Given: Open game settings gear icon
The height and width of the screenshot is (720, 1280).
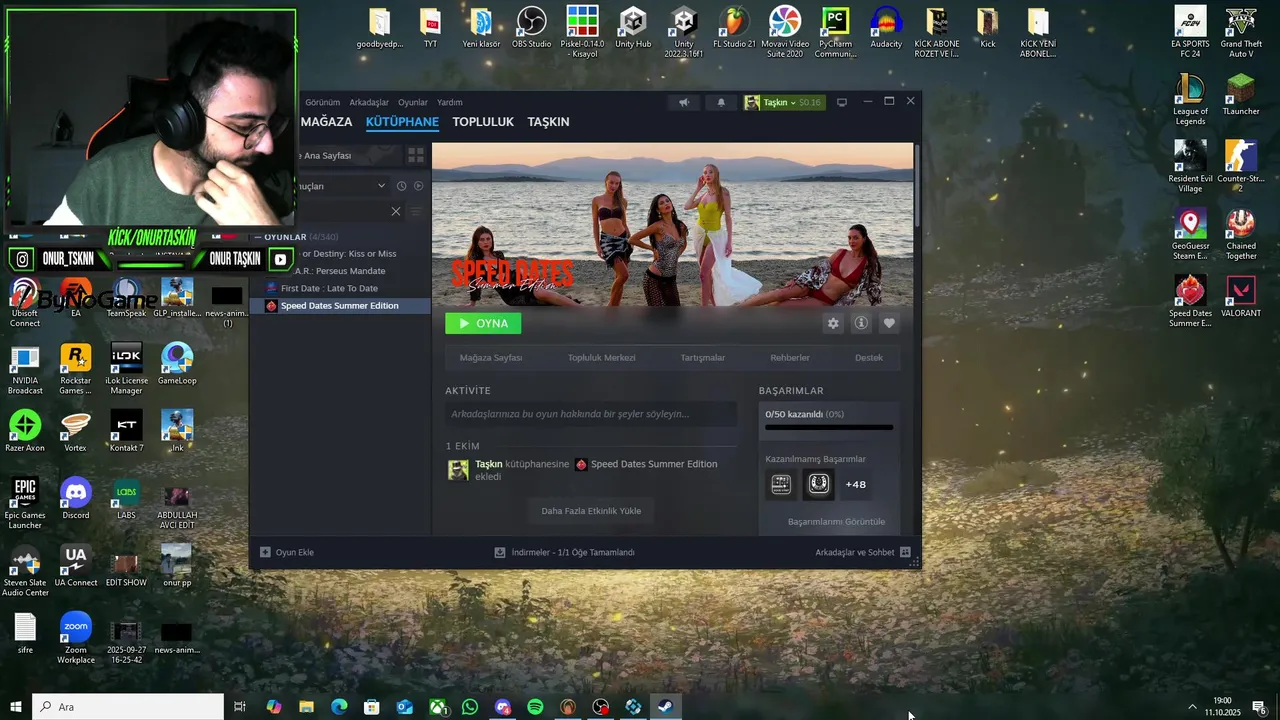Looking at the screenshot, I should tap(833, 323).
